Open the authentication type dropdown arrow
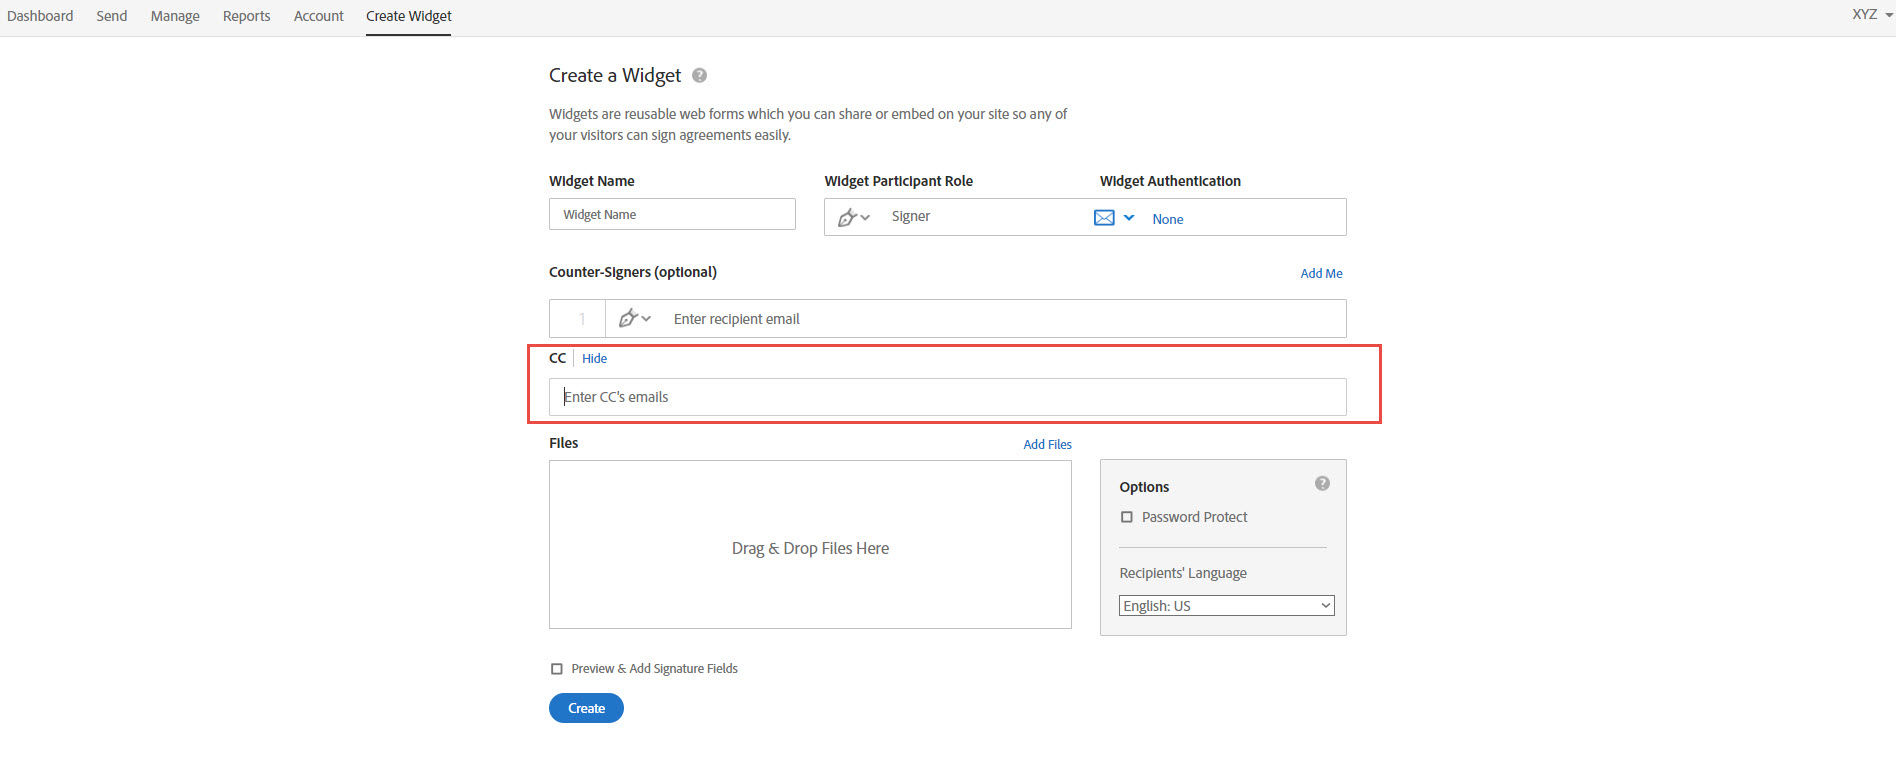1896x758 pixels. tap(1129, 217)
